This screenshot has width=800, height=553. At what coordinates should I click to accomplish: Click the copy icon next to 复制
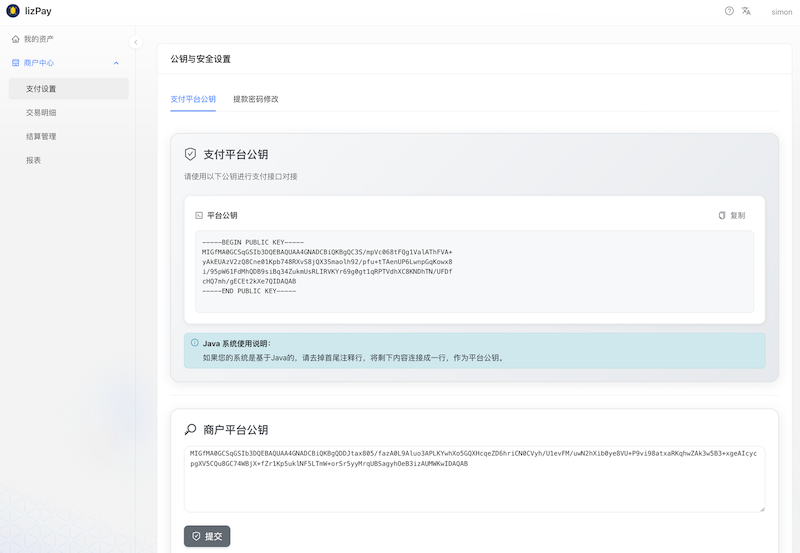click(722, 215)
